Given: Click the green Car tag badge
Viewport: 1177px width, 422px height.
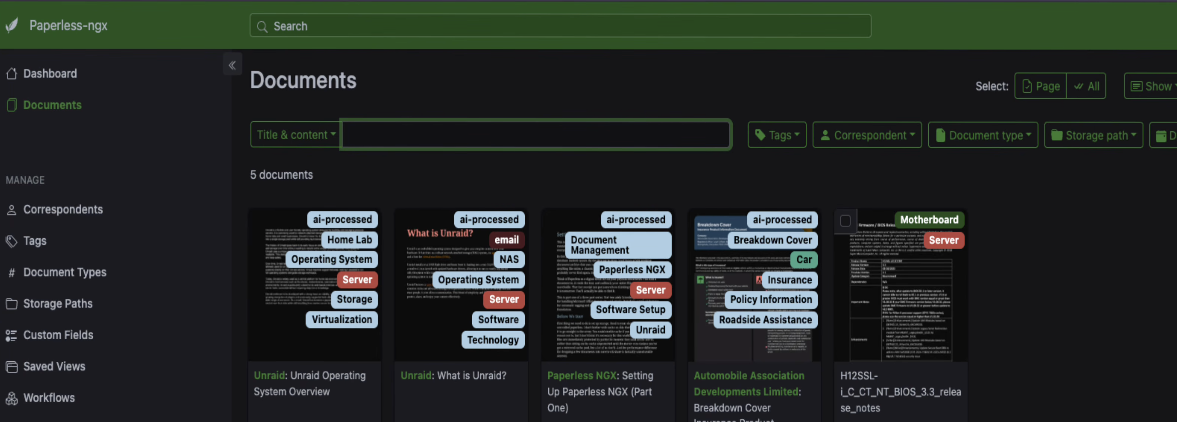Looking at the screenshot, I should (803, 260).
